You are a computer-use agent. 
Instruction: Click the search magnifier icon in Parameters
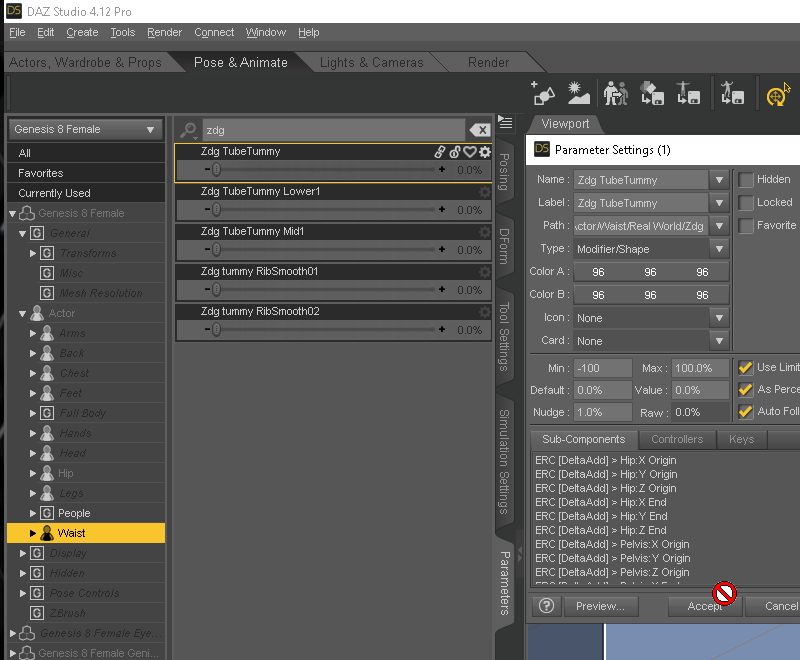click(x=189, y=131)
